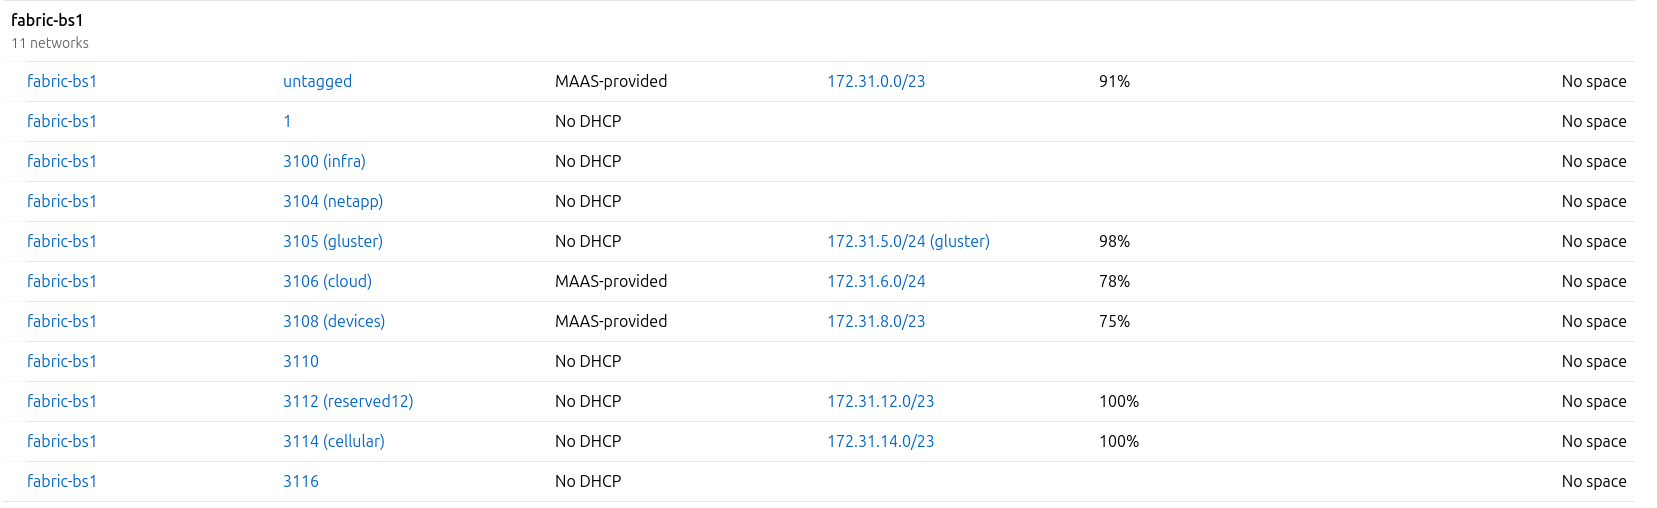
Task: View the 3108 (devices) VLAN
Action: point(333,322)
